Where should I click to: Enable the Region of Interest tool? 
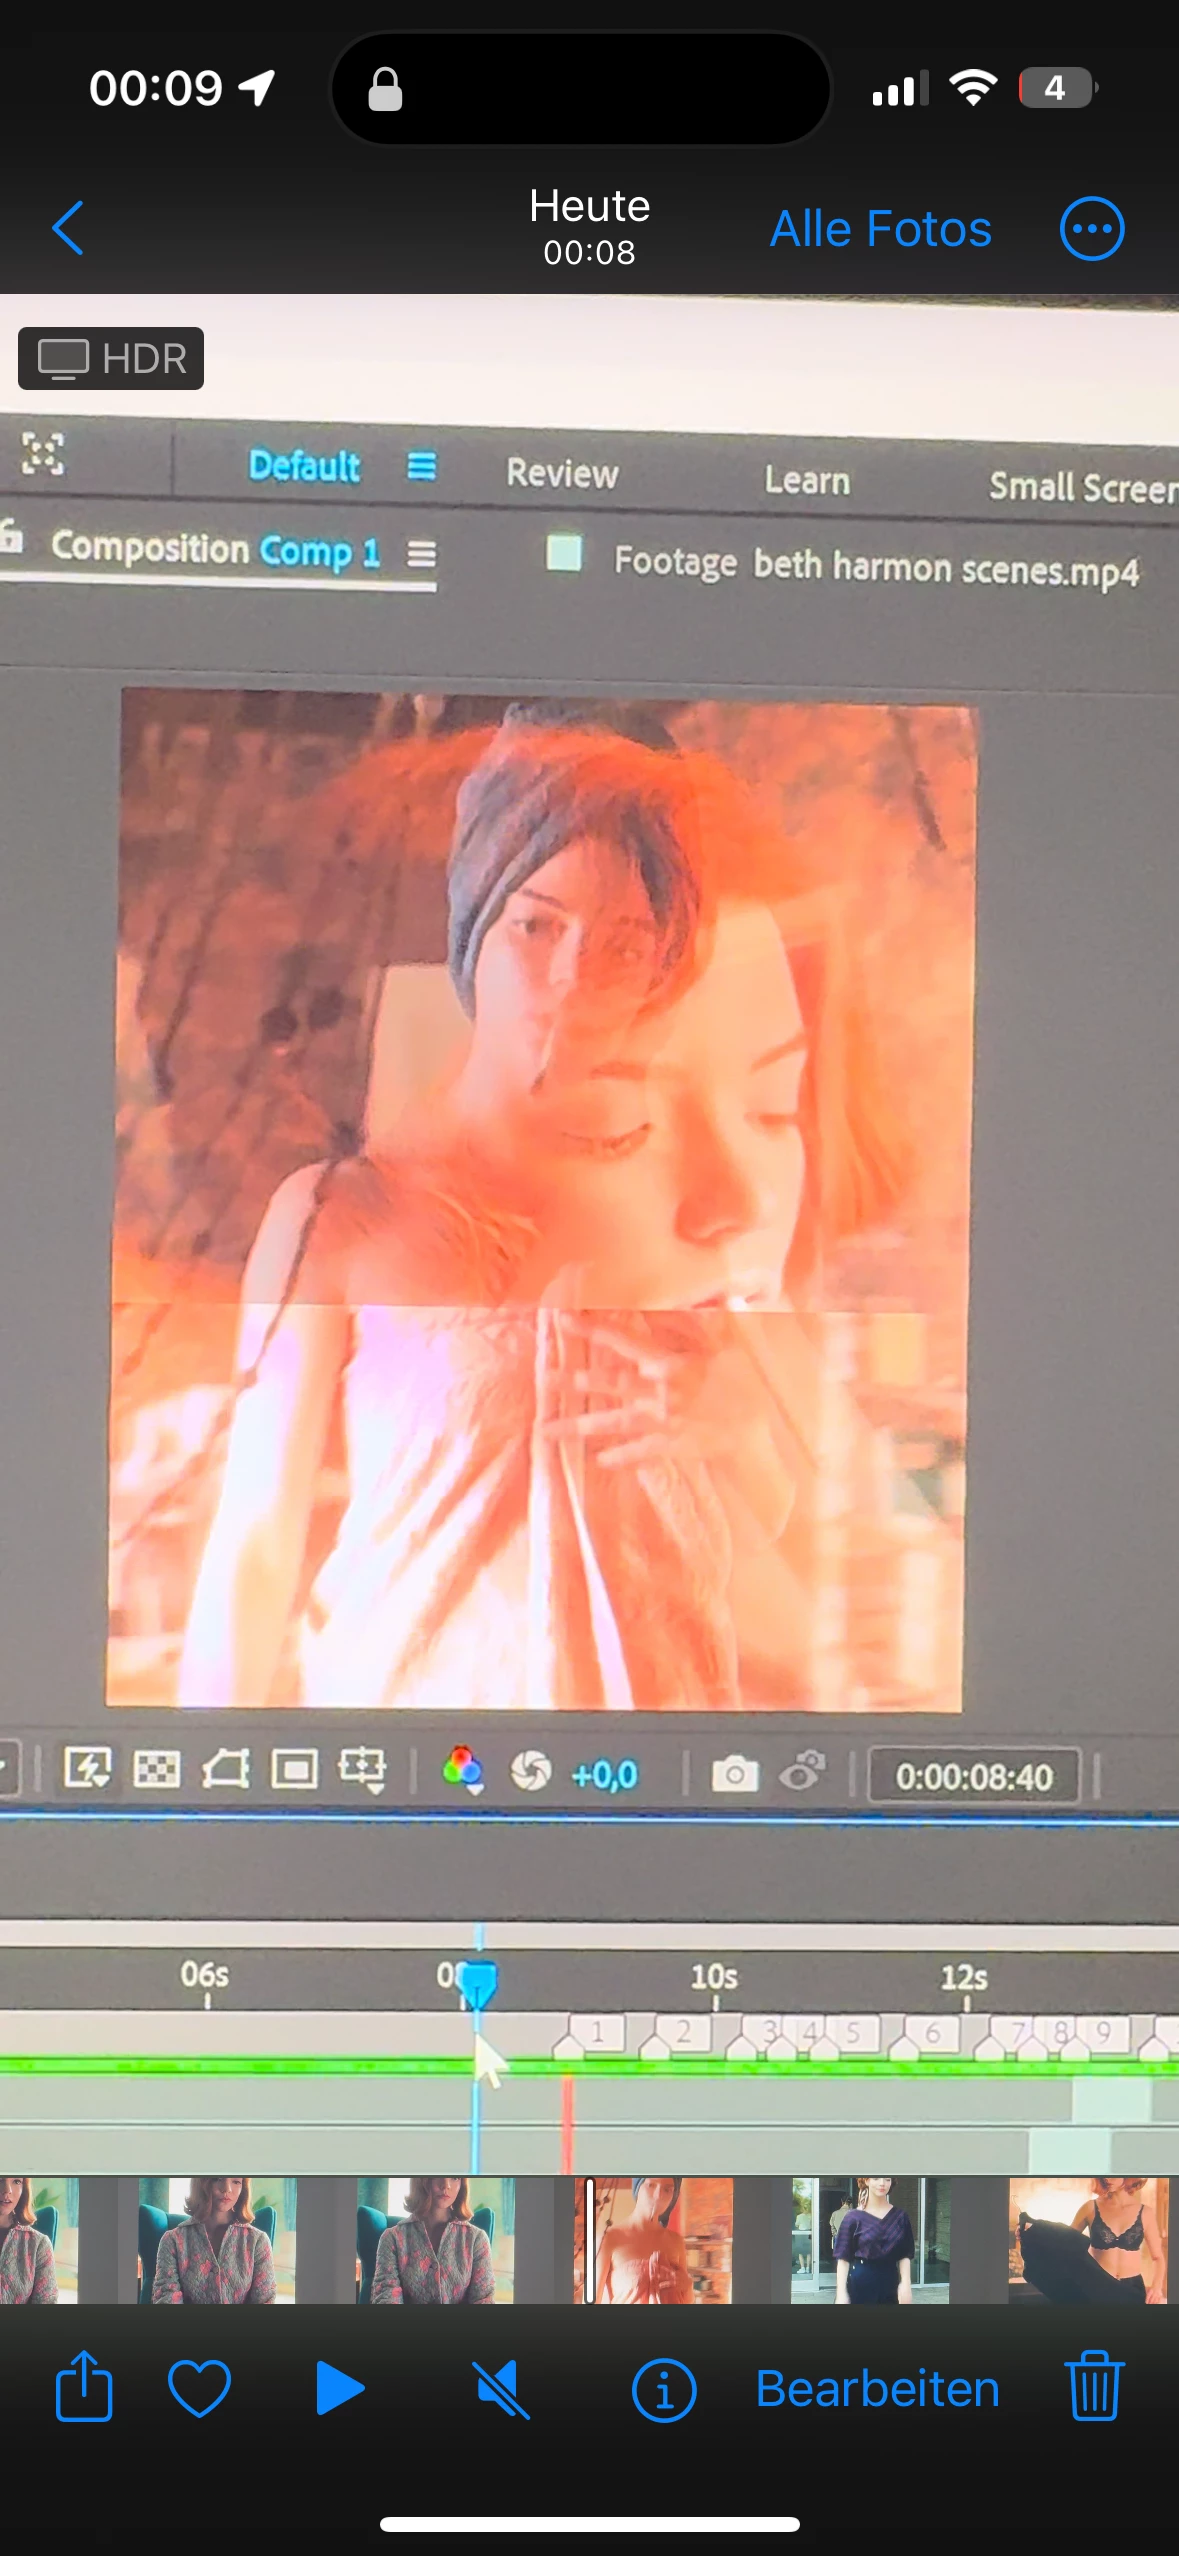295,1769
